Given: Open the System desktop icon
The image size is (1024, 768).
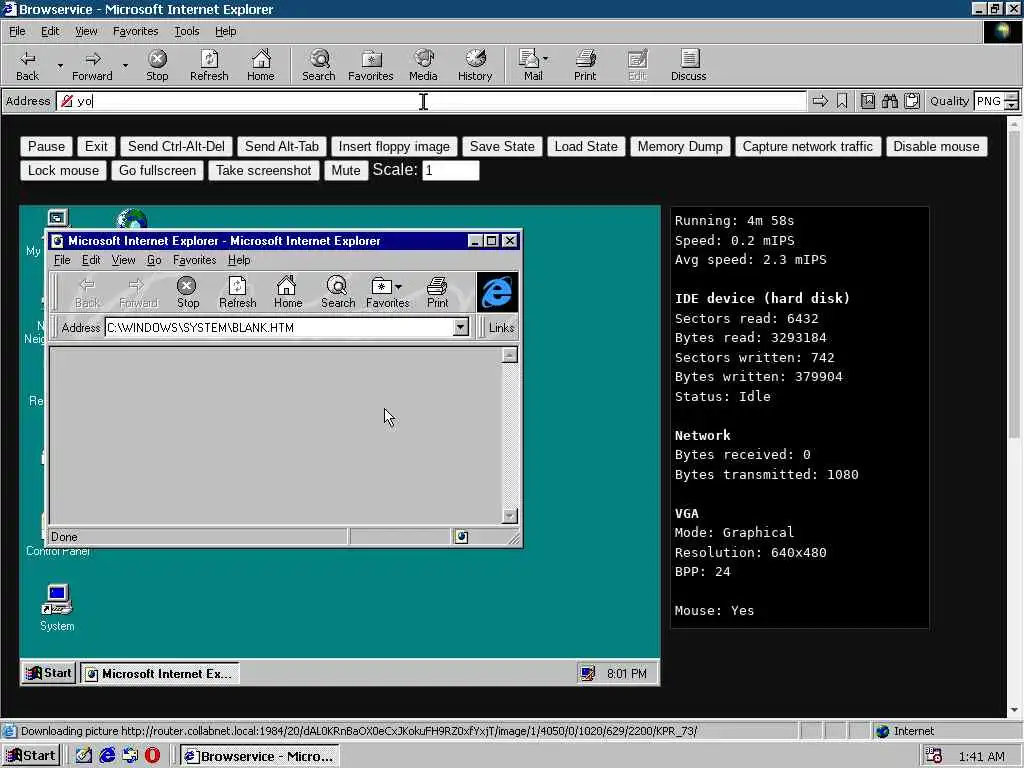Looking at the screenshot, I should click(x=57, y=607).
